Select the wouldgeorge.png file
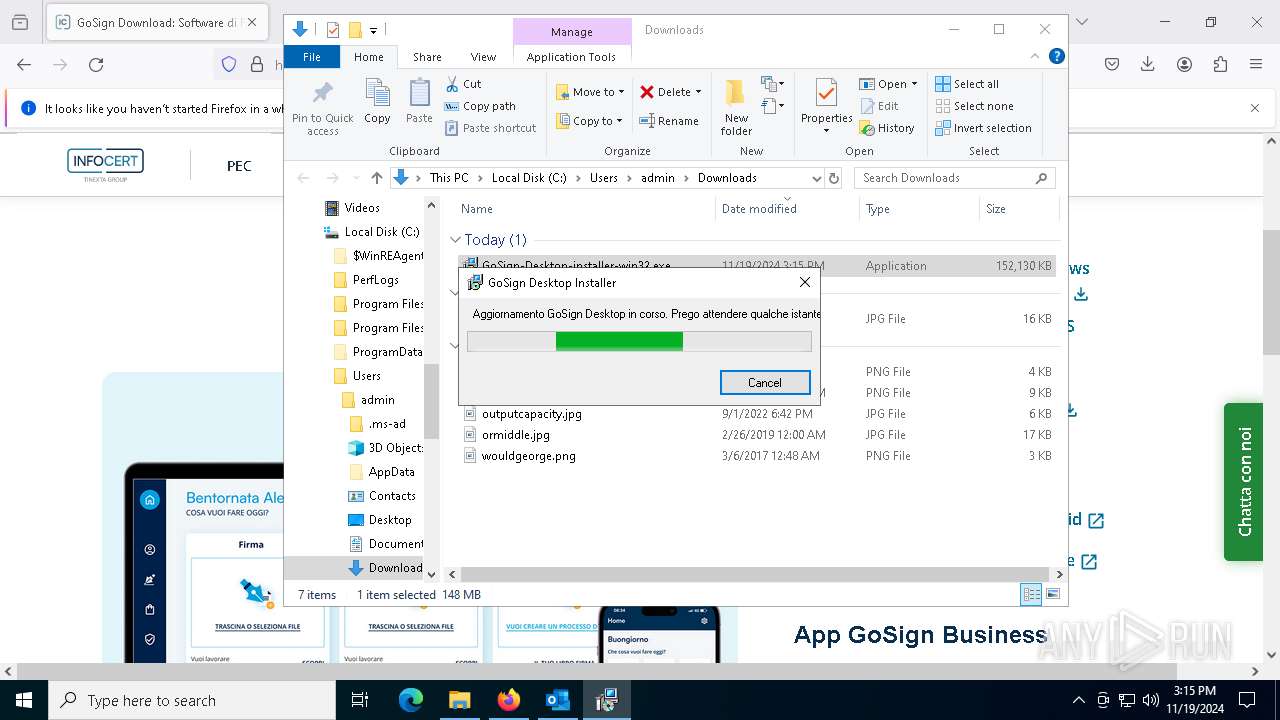The width and height of the screenshot is (1280, 720). click(x=529, y=456)
